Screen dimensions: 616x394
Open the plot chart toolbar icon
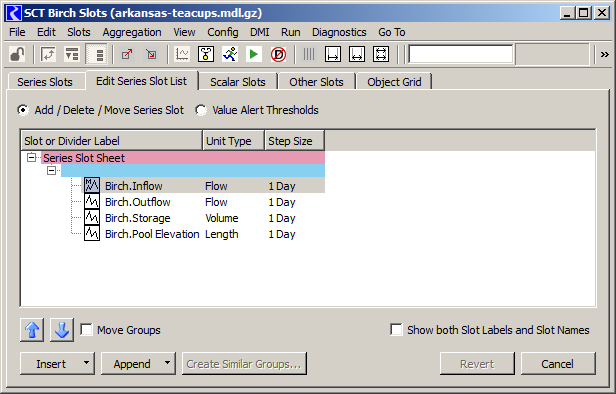[182, 54]
